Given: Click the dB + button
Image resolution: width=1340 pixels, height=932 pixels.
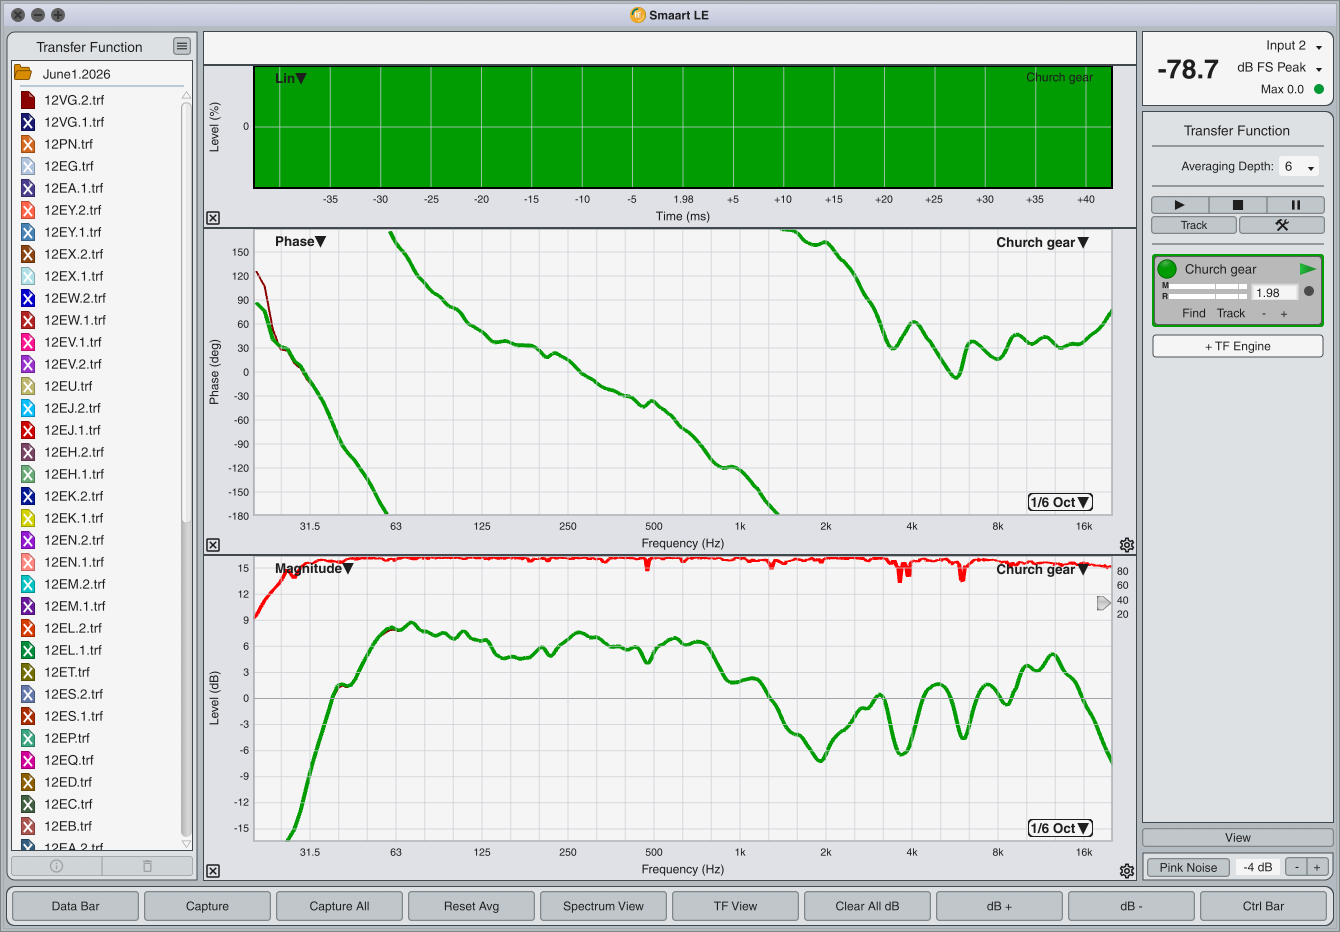Looking at the screenshot, I should tap(999, 906).
